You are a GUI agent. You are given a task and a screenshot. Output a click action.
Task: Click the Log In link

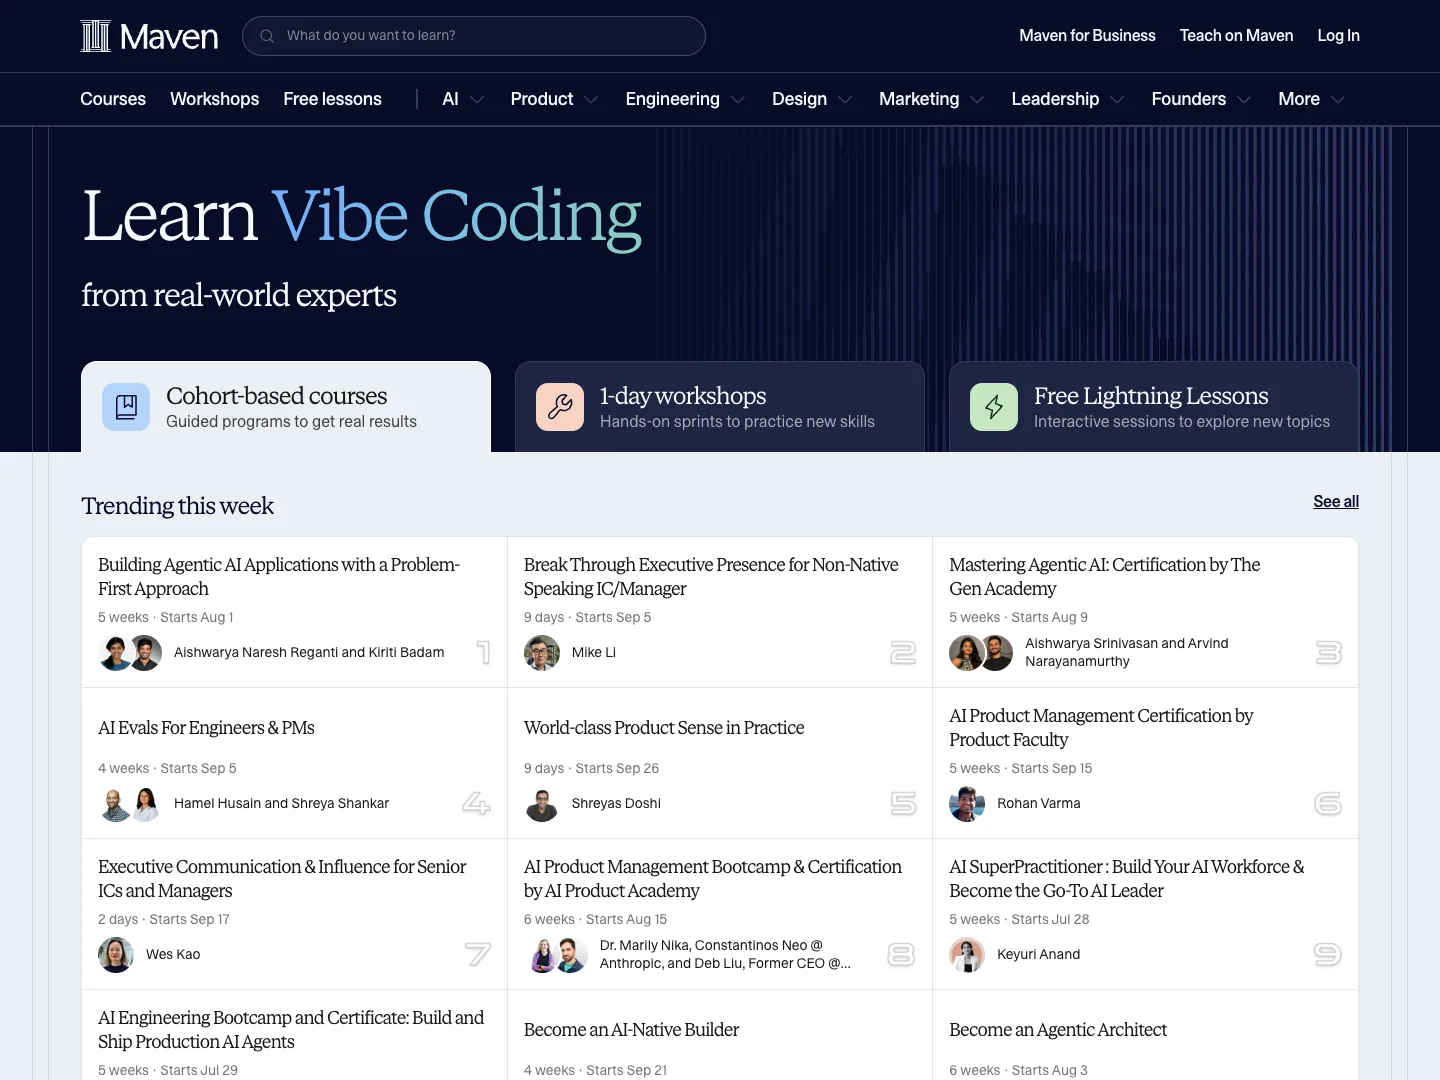click(x=1338, y=36)
